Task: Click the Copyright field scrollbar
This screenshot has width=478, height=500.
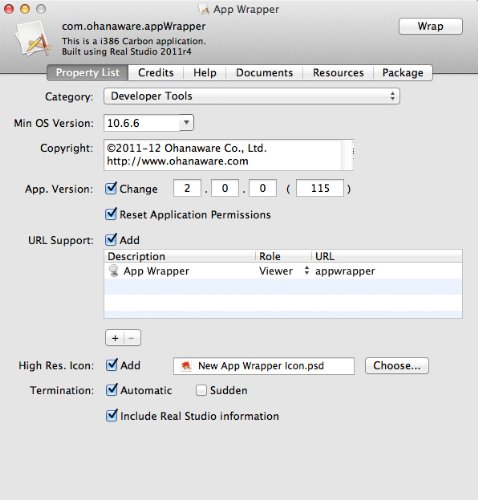Action: [348, 155]
